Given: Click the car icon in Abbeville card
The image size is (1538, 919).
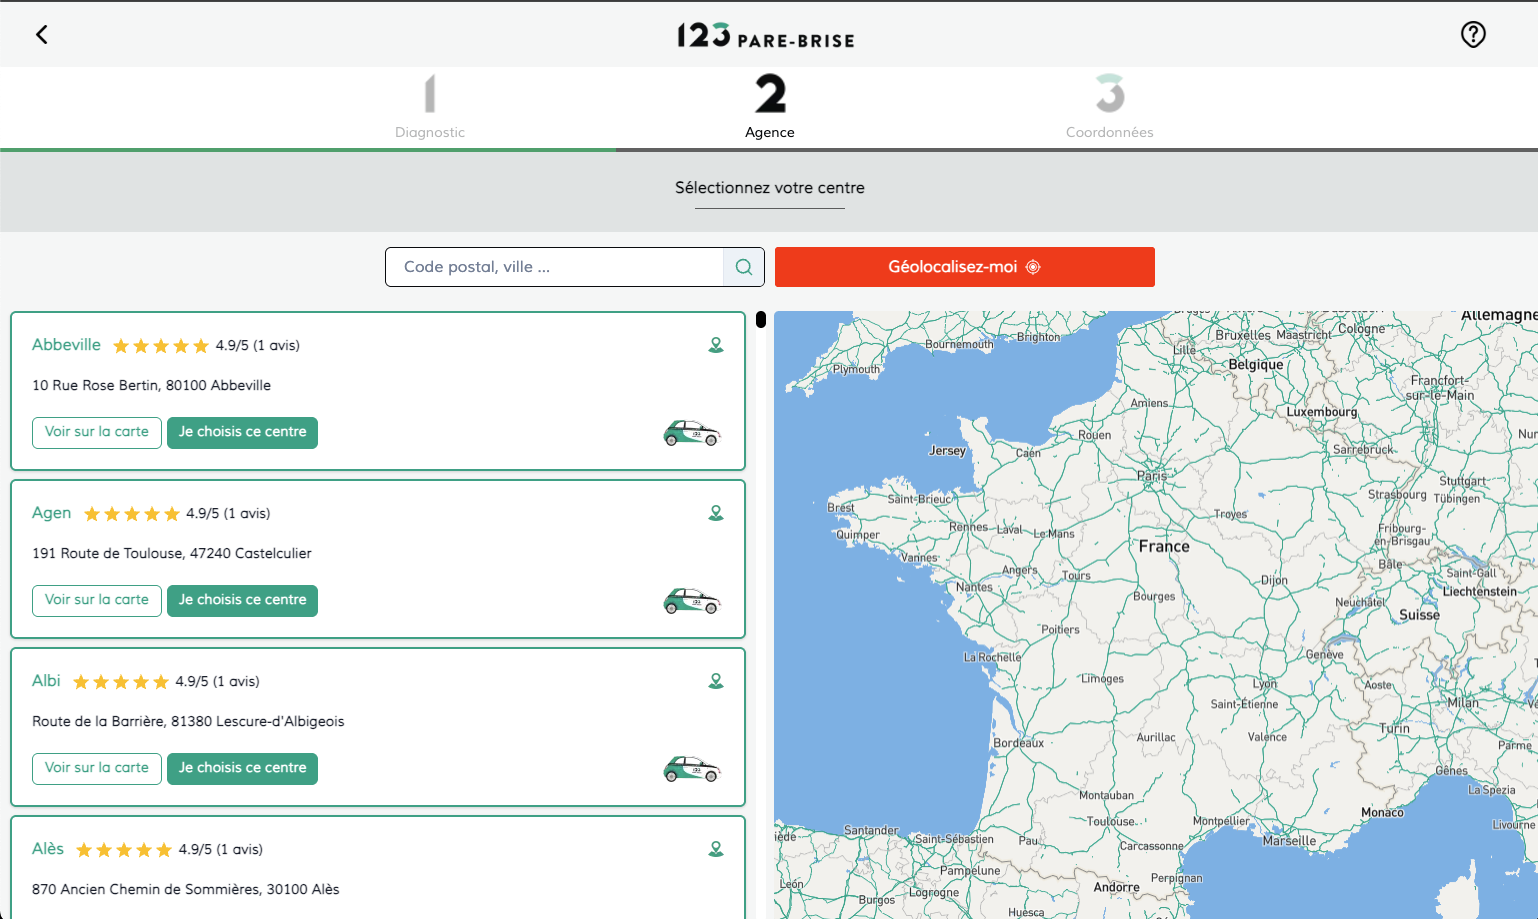Looking at the screenshot, I should point(692,433).
